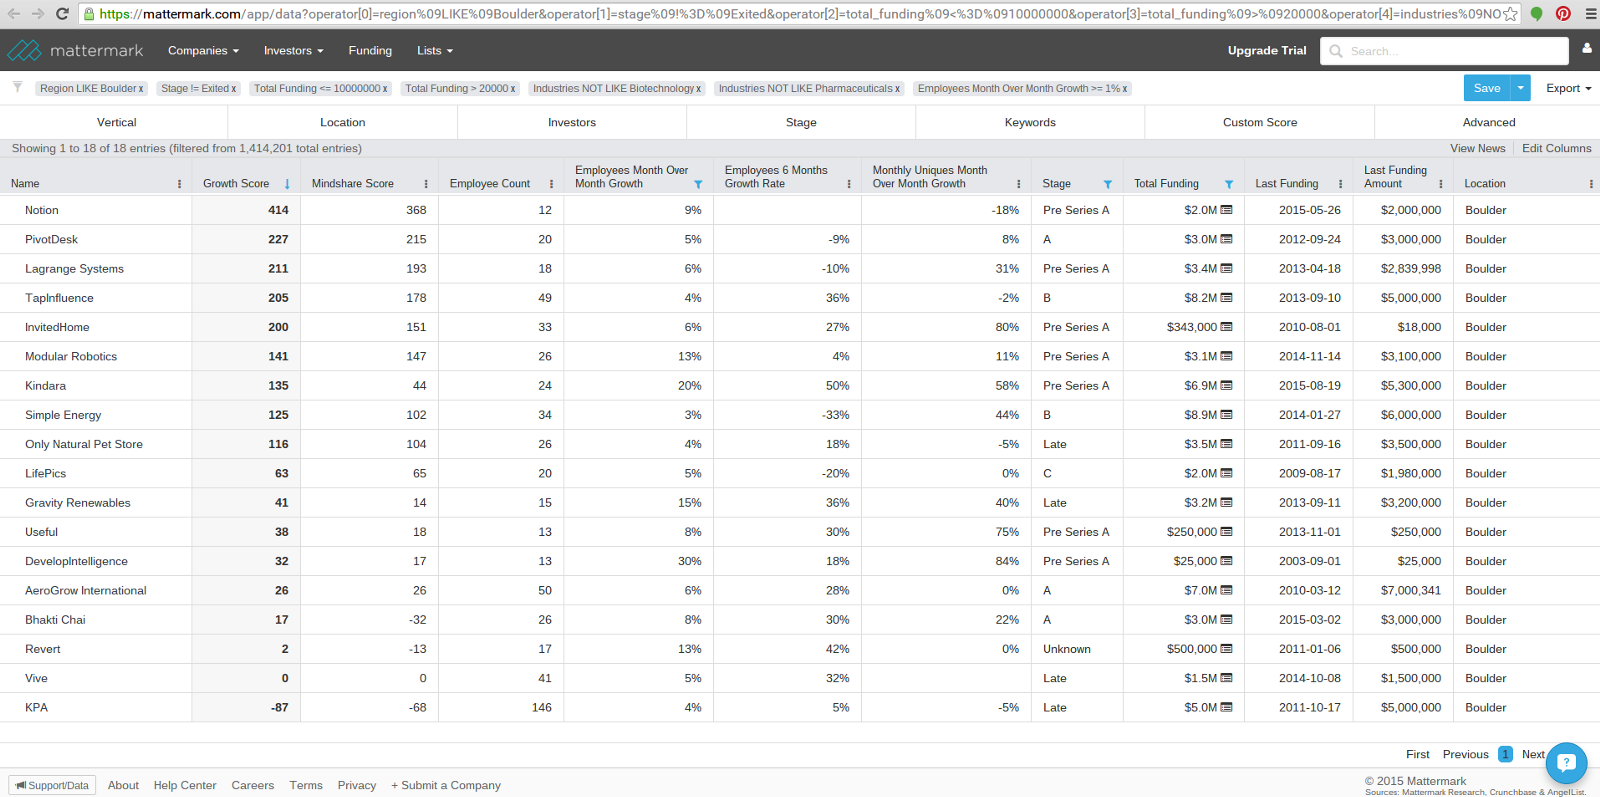Sort by Growth Score arrow icon
Viewport: 1600px width, 797px height.
(x=287, y=184)
